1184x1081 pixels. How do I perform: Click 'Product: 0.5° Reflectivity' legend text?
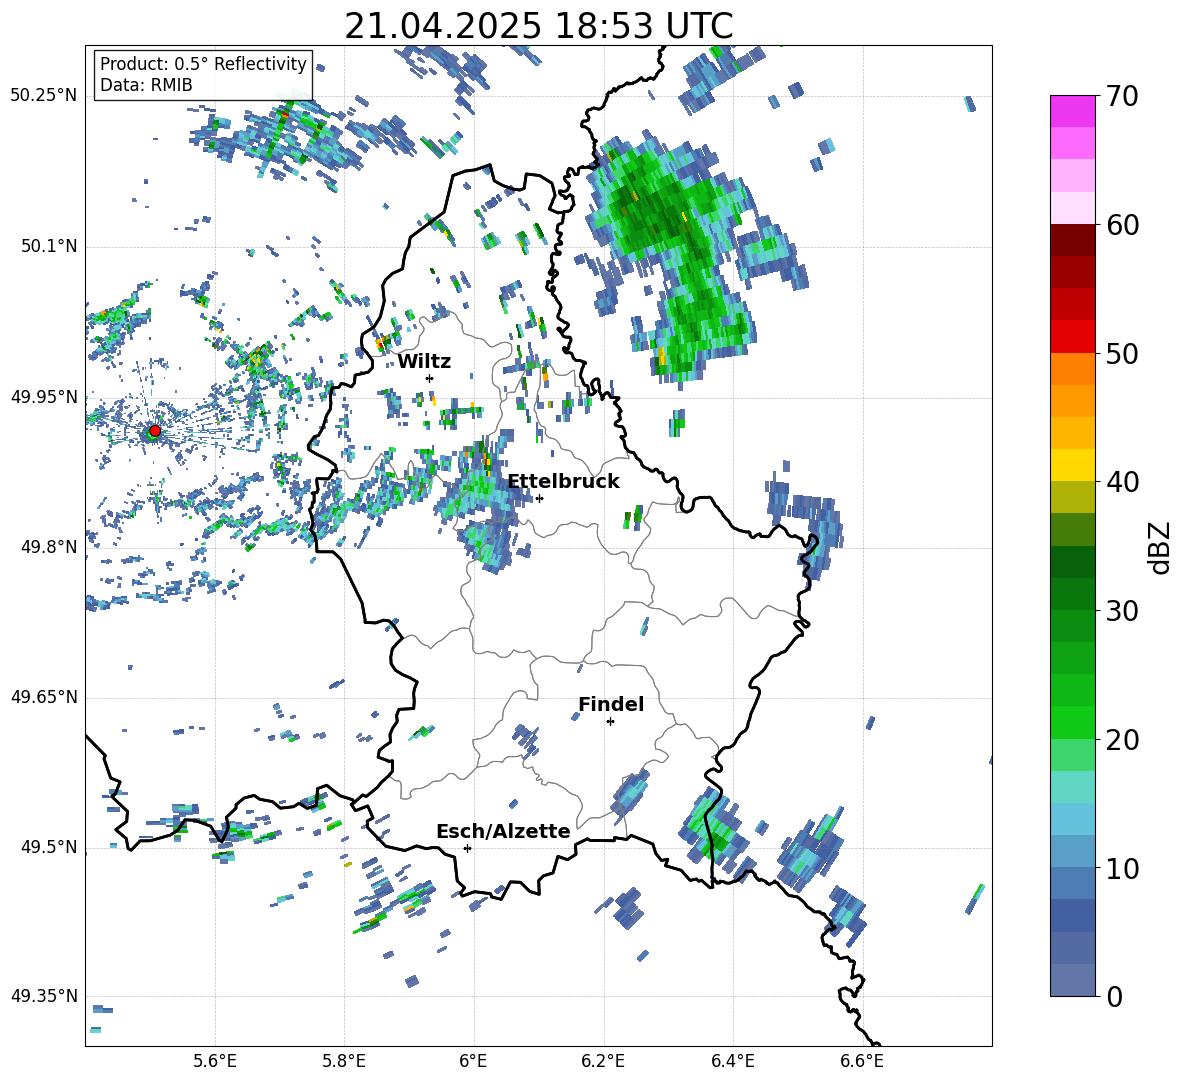[x=203, y=64]
